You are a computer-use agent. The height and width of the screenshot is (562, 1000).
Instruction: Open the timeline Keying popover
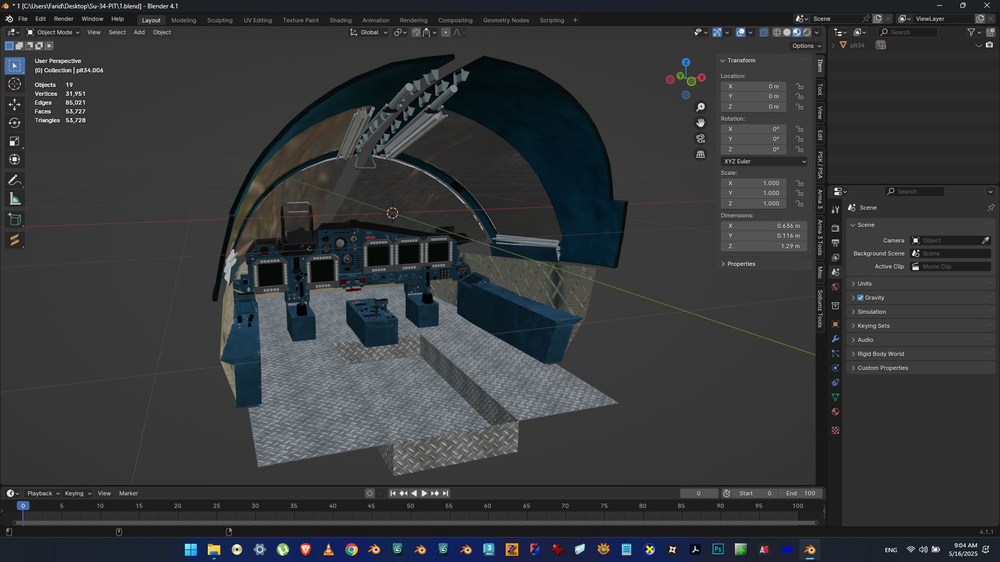[x=77, y=494]
